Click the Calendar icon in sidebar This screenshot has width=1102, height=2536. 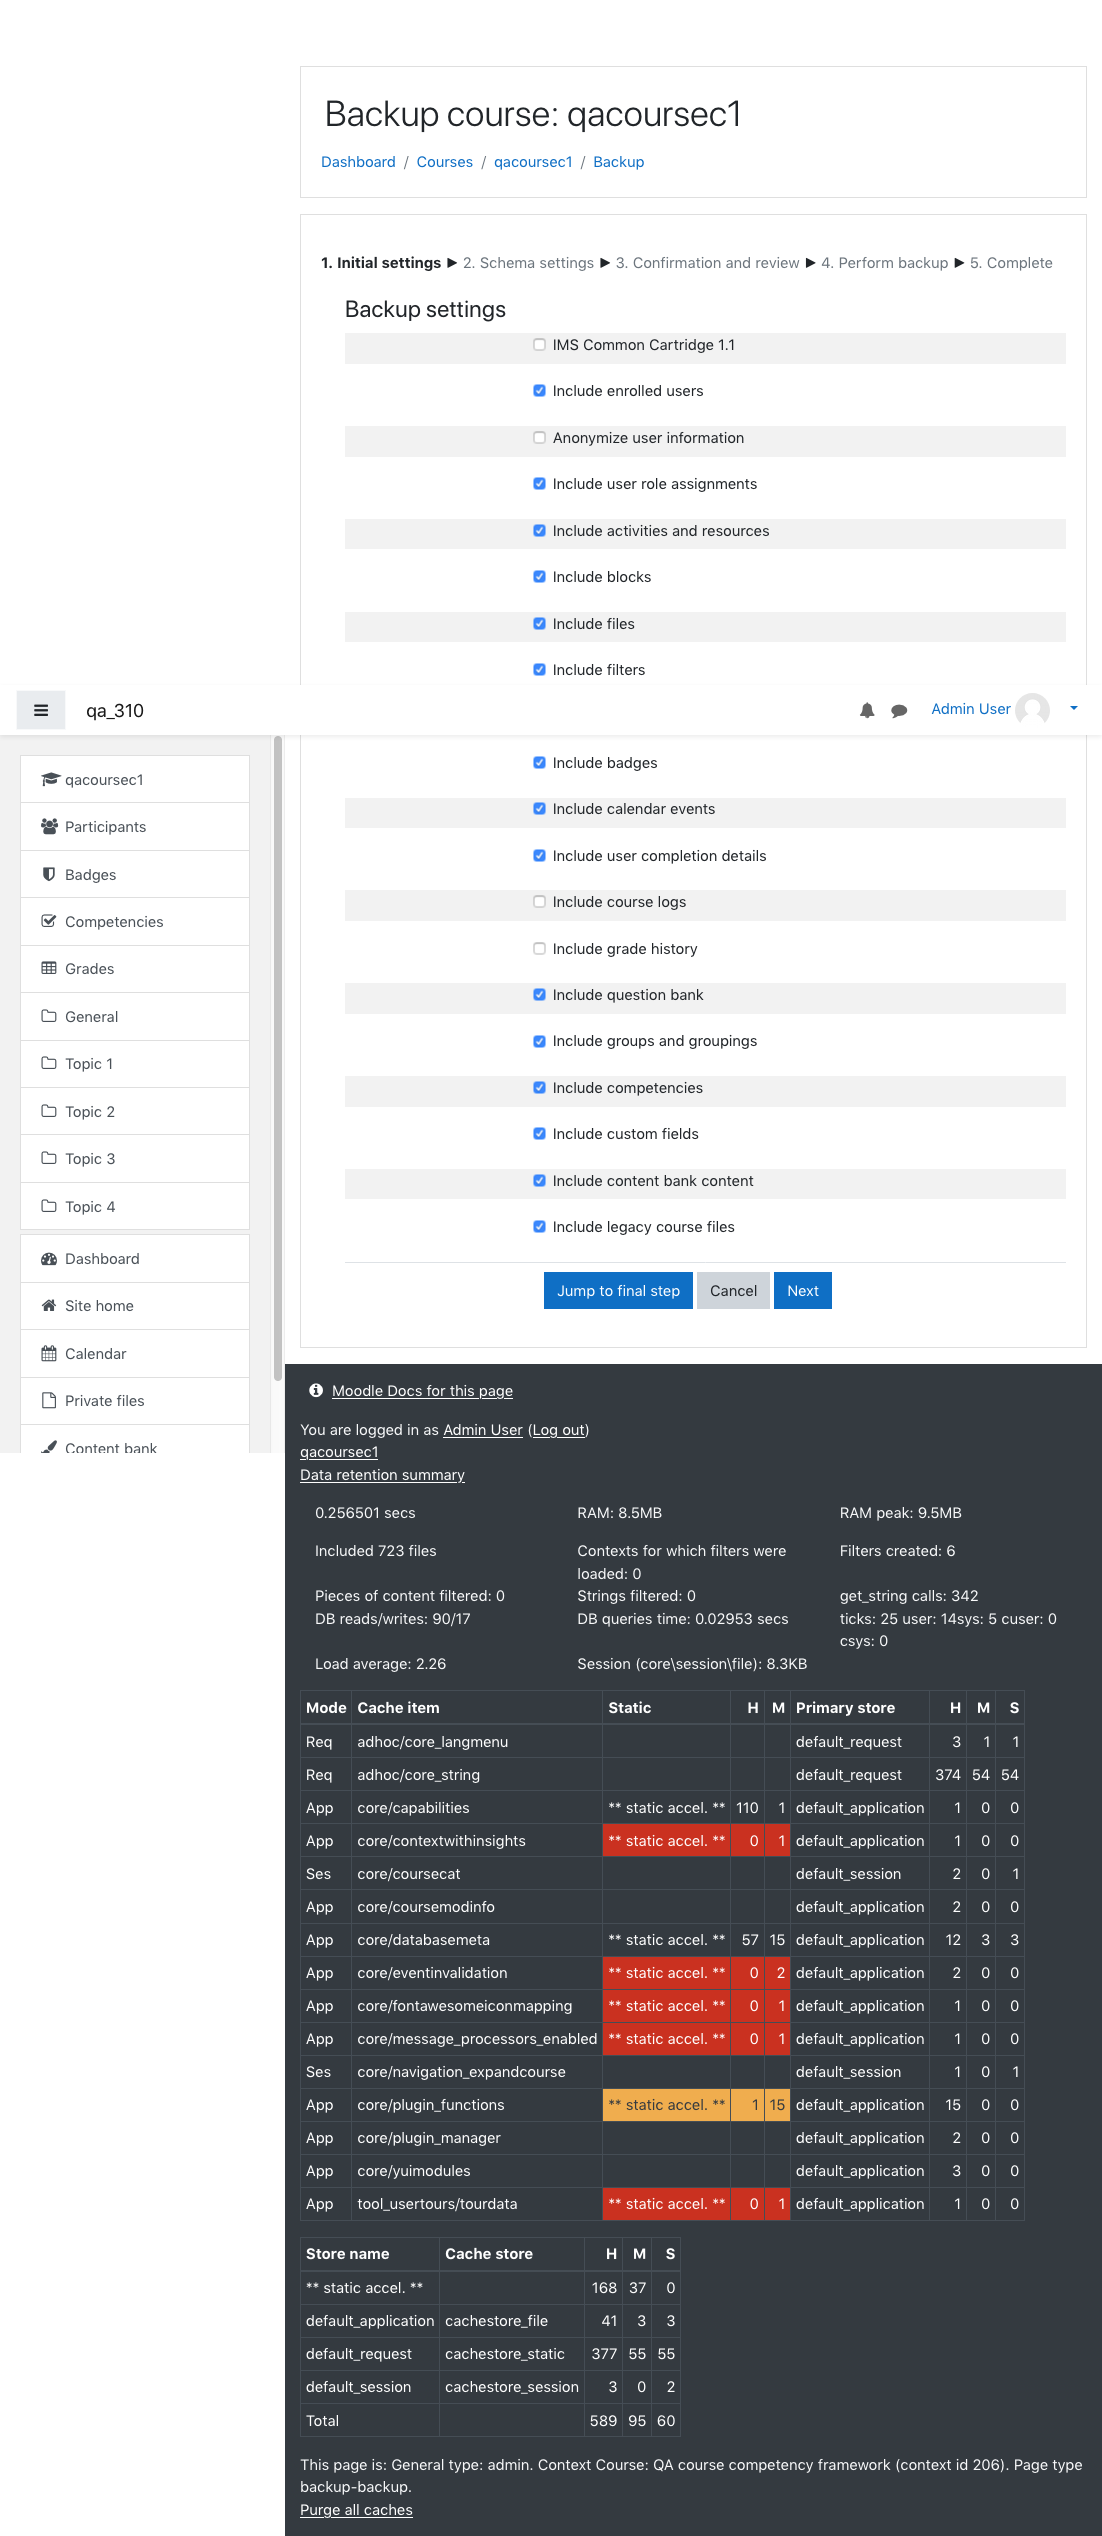(49, 1353)
